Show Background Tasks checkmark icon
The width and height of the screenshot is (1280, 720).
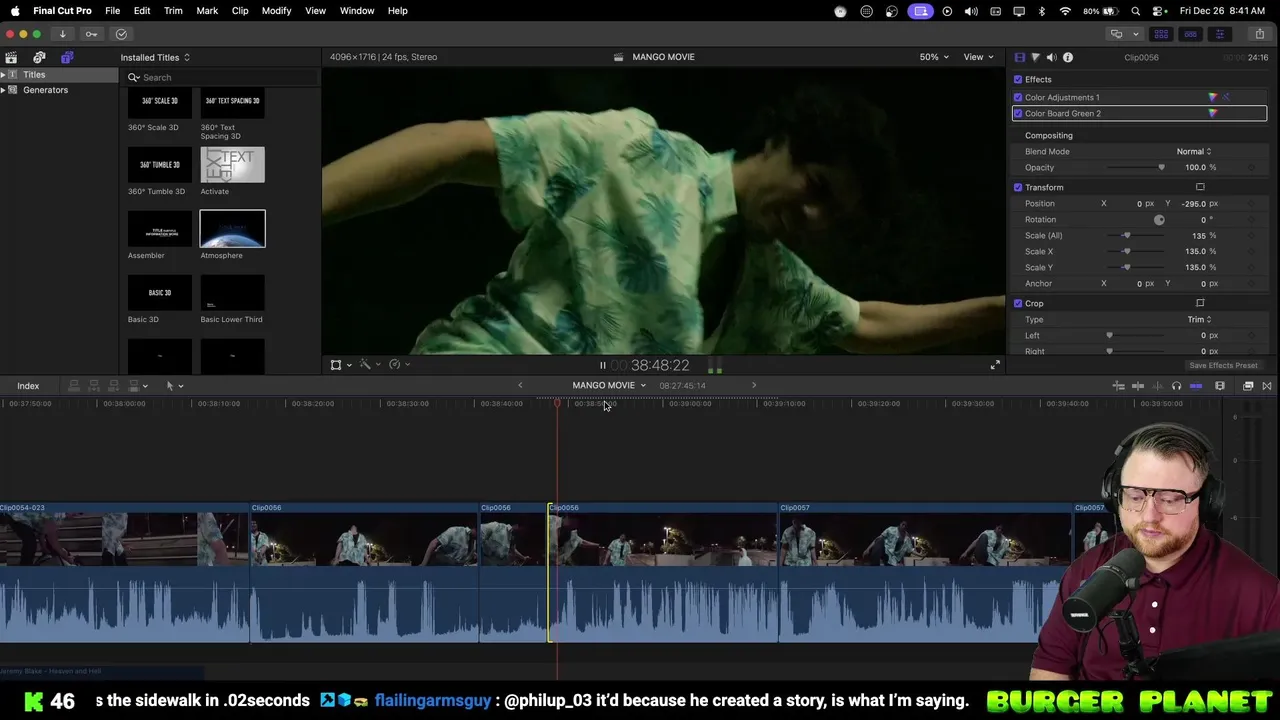click(121, 34)
